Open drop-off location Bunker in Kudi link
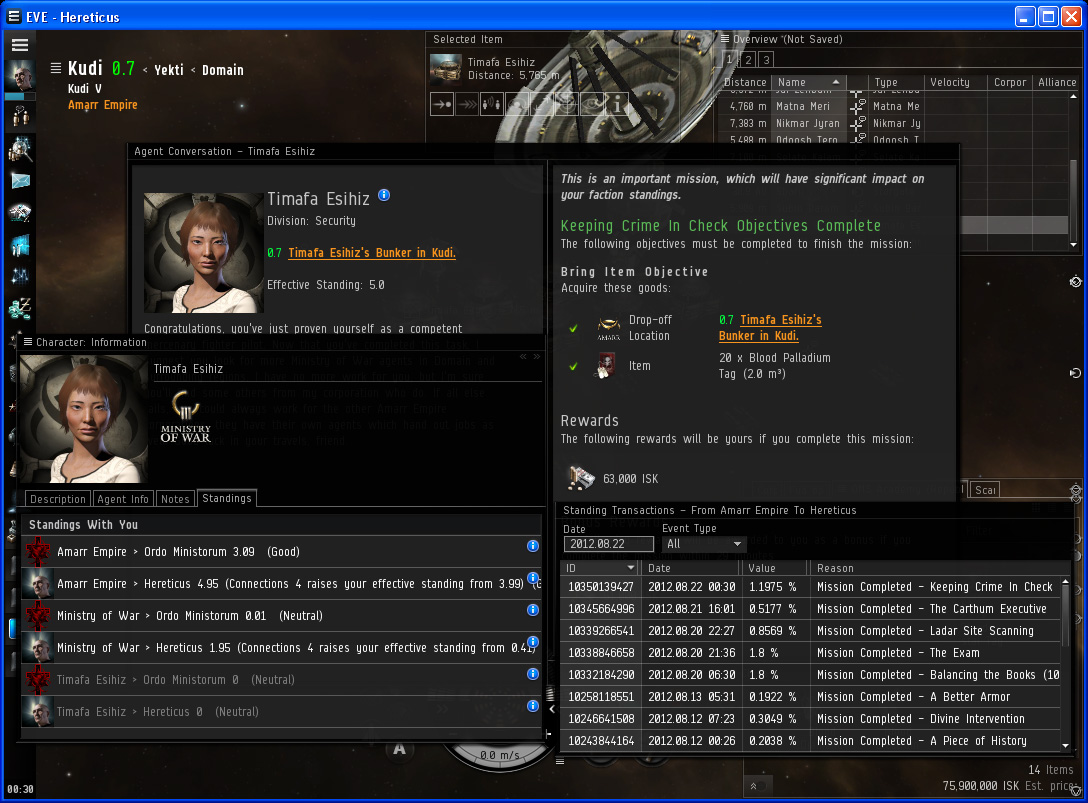Image resolution: width=1088 pixels, height=803 pixels. (770, 328)
